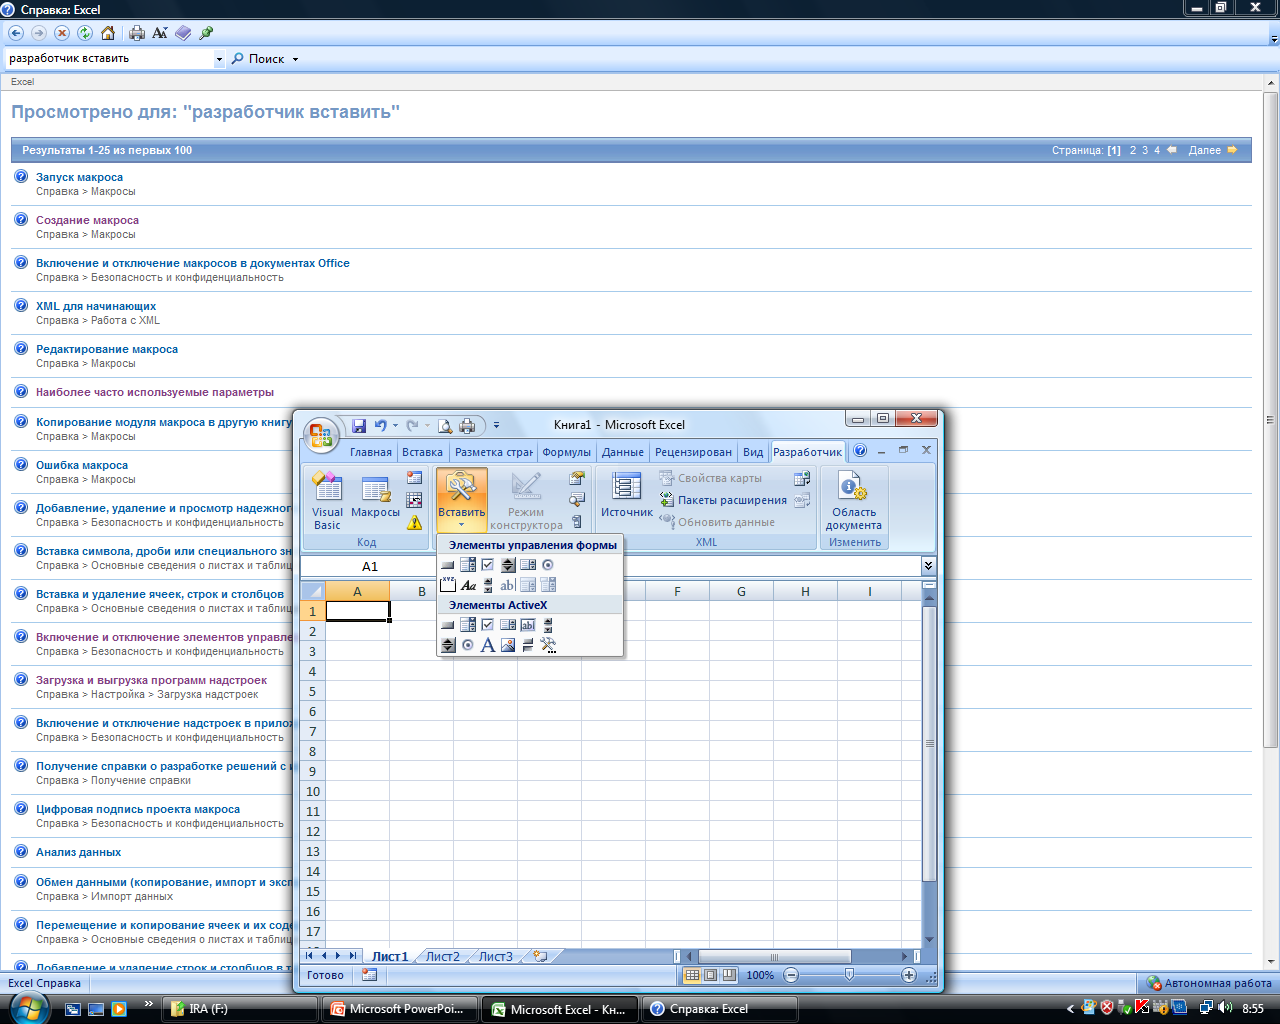Insert a form control Button
The height and width of the screenshot is (1024, 1280).
[448, 565]
